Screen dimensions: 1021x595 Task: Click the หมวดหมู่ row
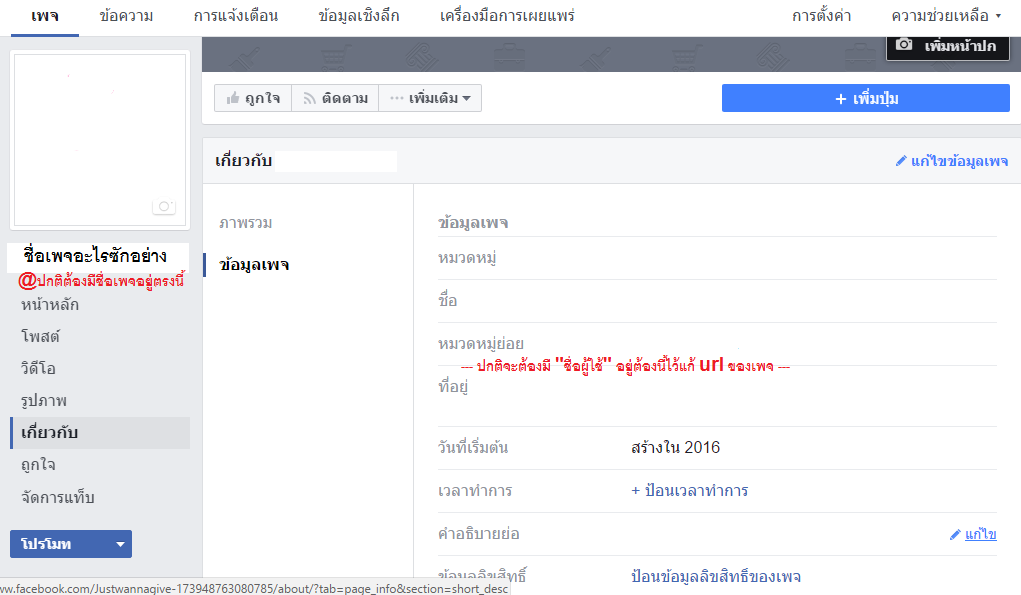tap(717, 258)
